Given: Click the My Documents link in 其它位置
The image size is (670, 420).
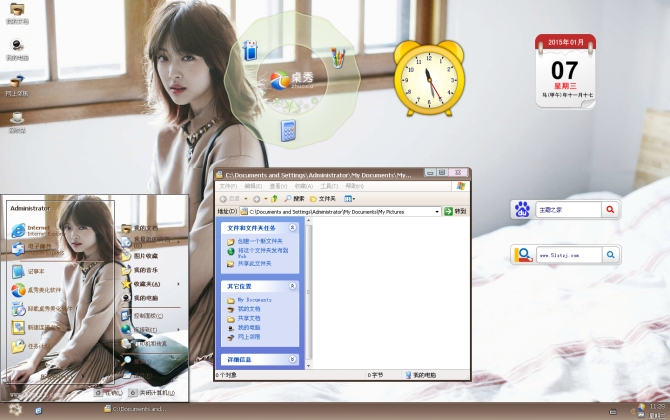Looking at the screenshot, I should click(254, 300).
